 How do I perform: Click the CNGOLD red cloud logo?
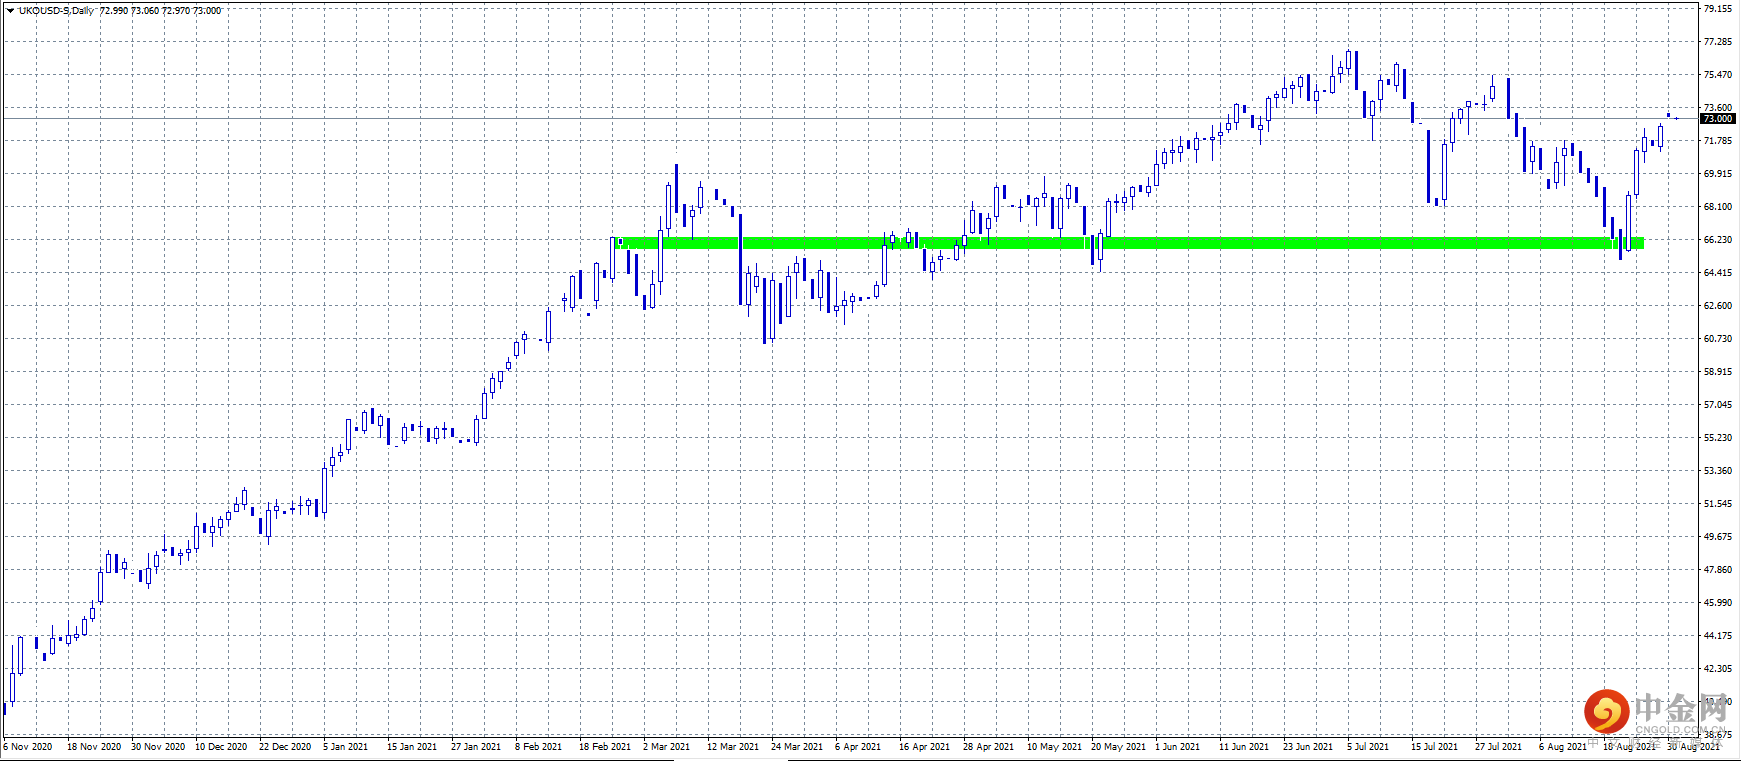1607,712
